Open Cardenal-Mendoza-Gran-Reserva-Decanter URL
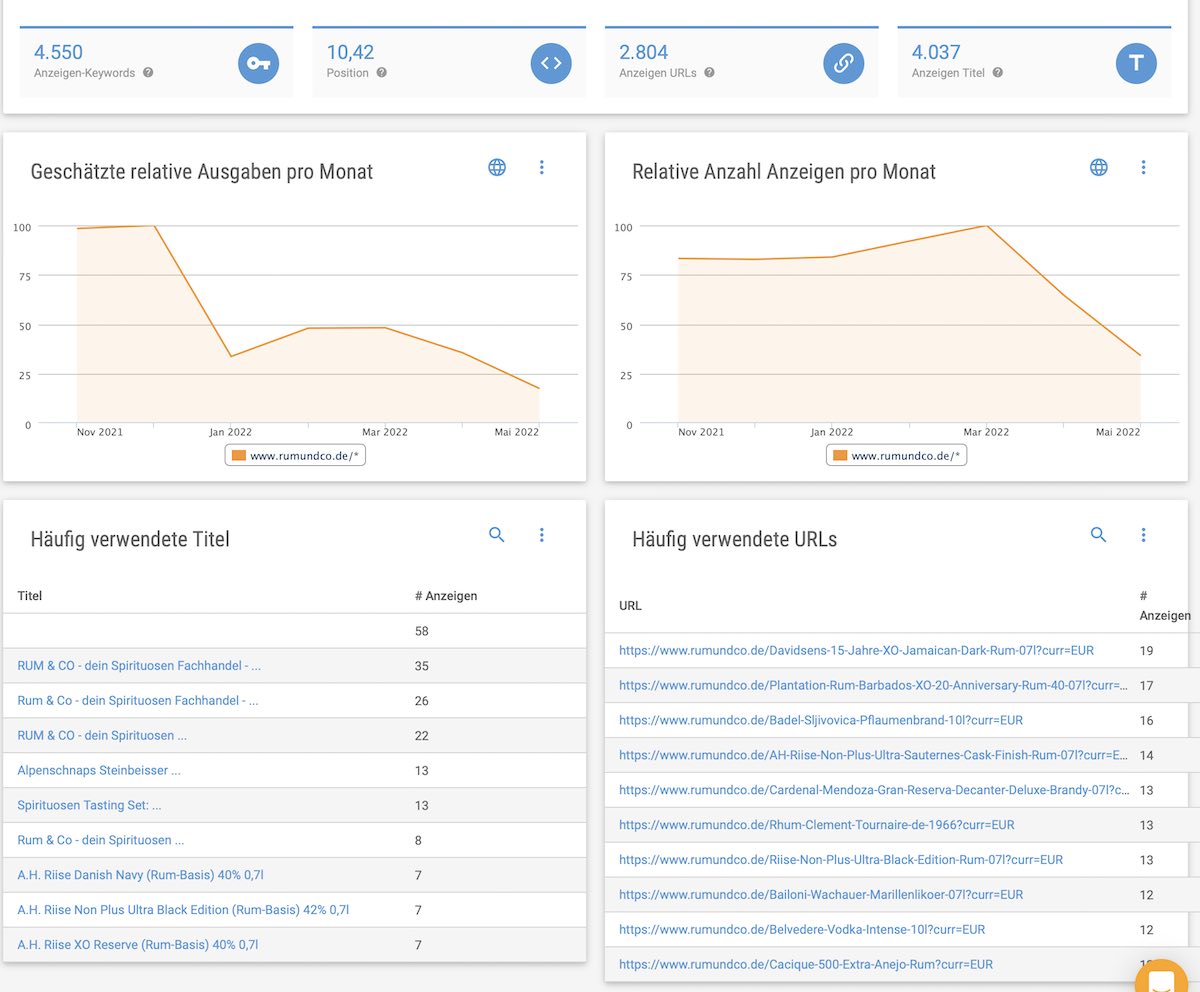The width and height of the screenshot is (1200, 992). (x=874, y=790)
